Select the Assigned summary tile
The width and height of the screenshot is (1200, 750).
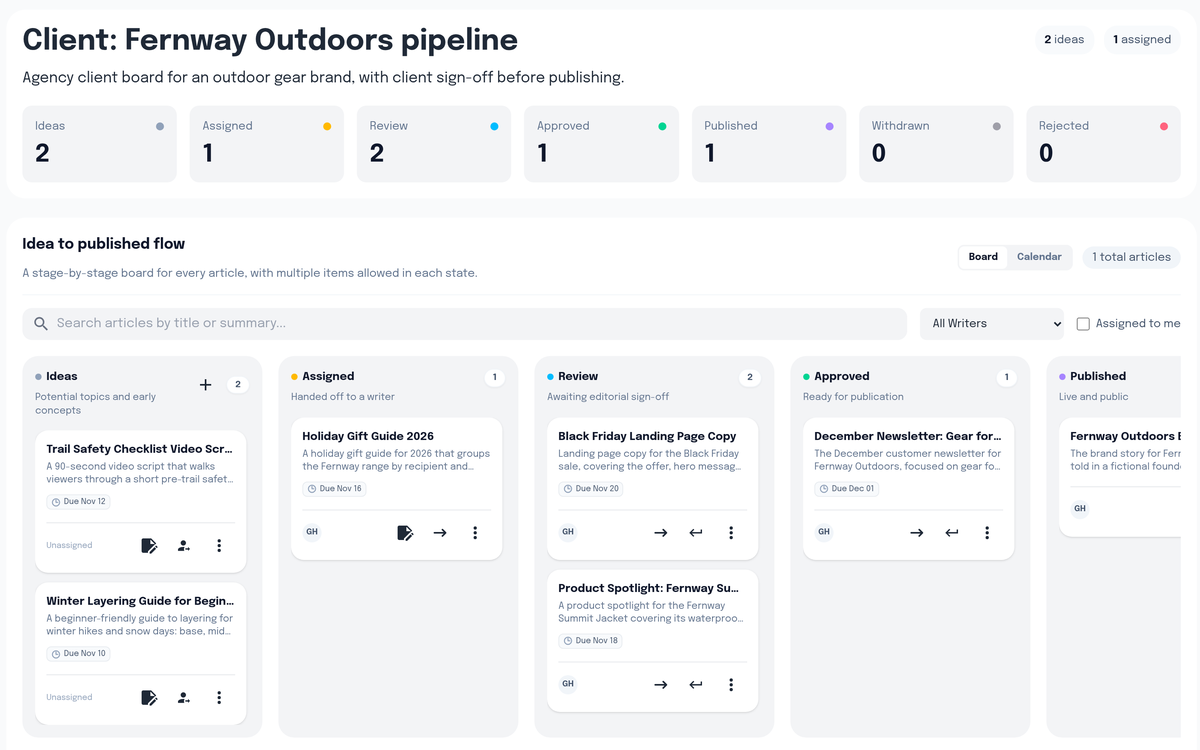tap(267, 144)
